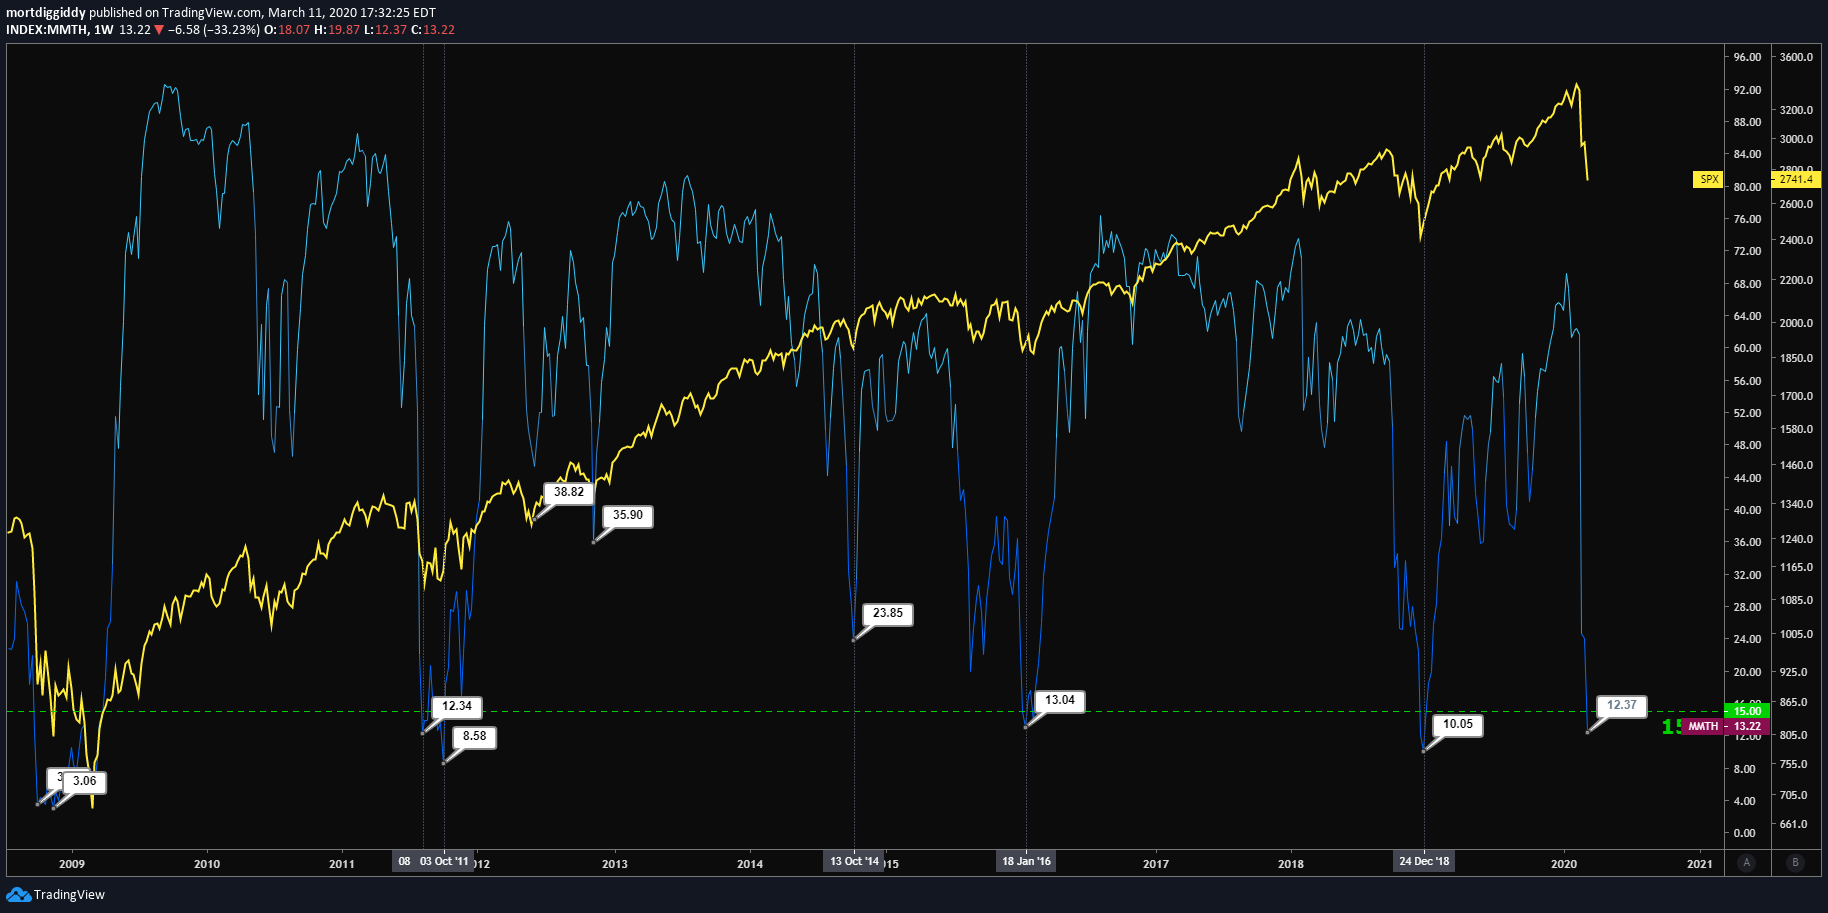This screenshot has height=913, width=1828.
Task: Click the maroon MMTH series label
Action: coord(1703,726)
